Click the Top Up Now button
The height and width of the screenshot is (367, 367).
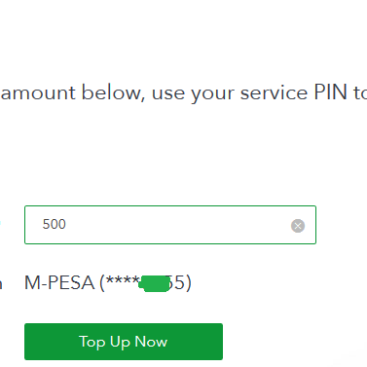click(x=123, y=341)
